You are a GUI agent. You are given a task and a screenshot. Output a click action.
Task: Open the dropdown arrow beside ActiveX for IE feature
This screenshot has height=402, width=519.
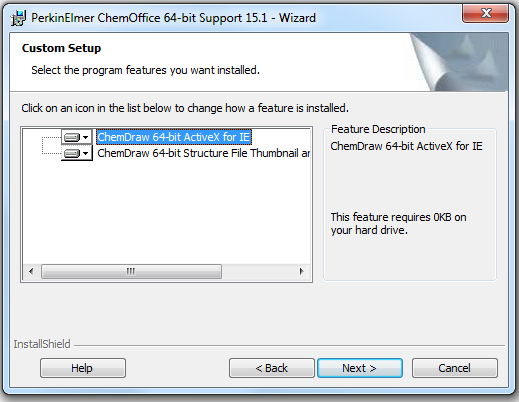tap(86, 137)
